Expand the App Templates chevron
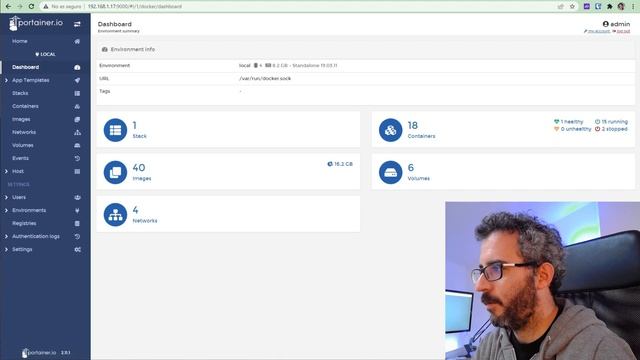640x360 pixels. (x=6, y=80)
